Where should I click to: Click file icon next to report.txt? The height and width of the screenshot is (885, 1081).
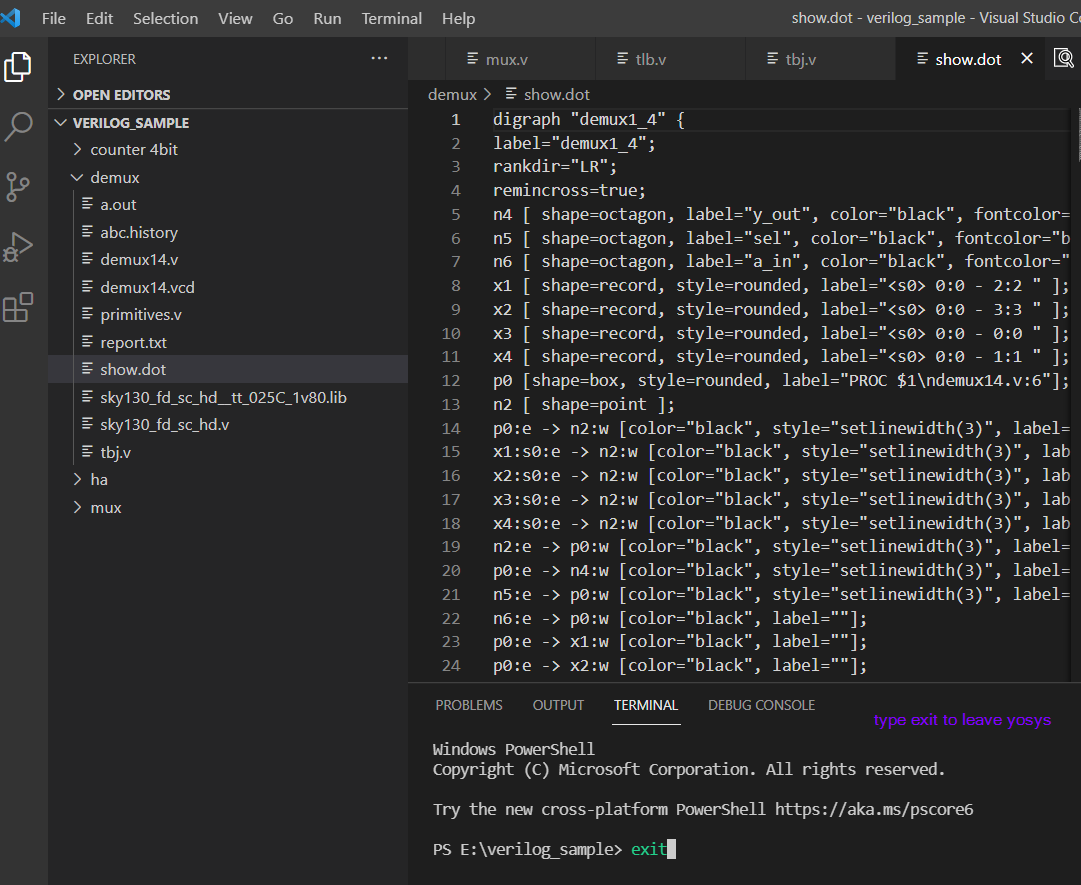tap(88, 342)
